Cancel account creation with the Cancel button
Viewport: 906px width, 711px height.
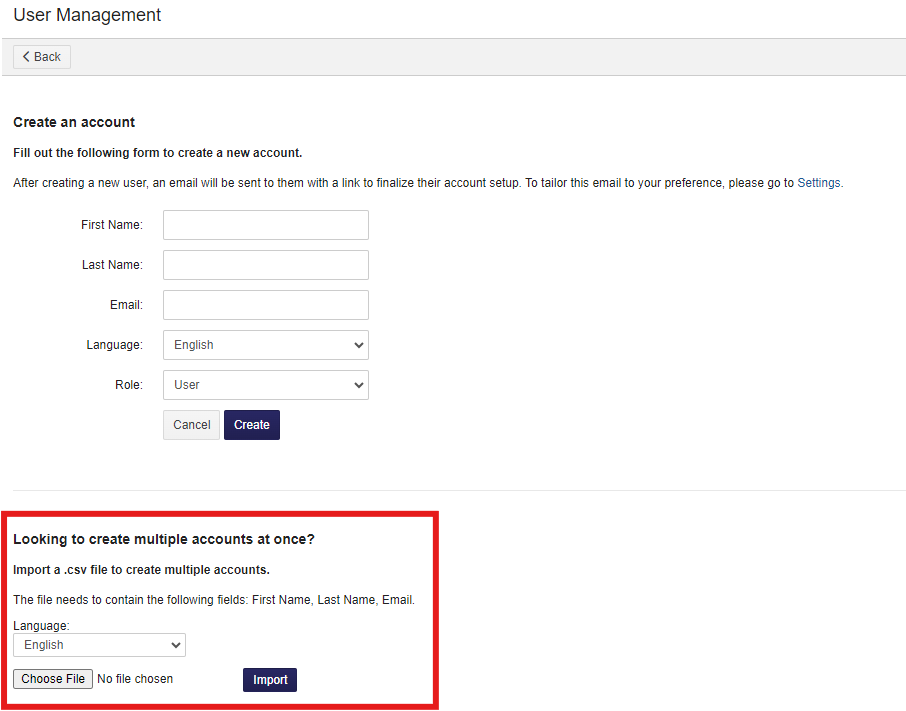click(191, 424)
